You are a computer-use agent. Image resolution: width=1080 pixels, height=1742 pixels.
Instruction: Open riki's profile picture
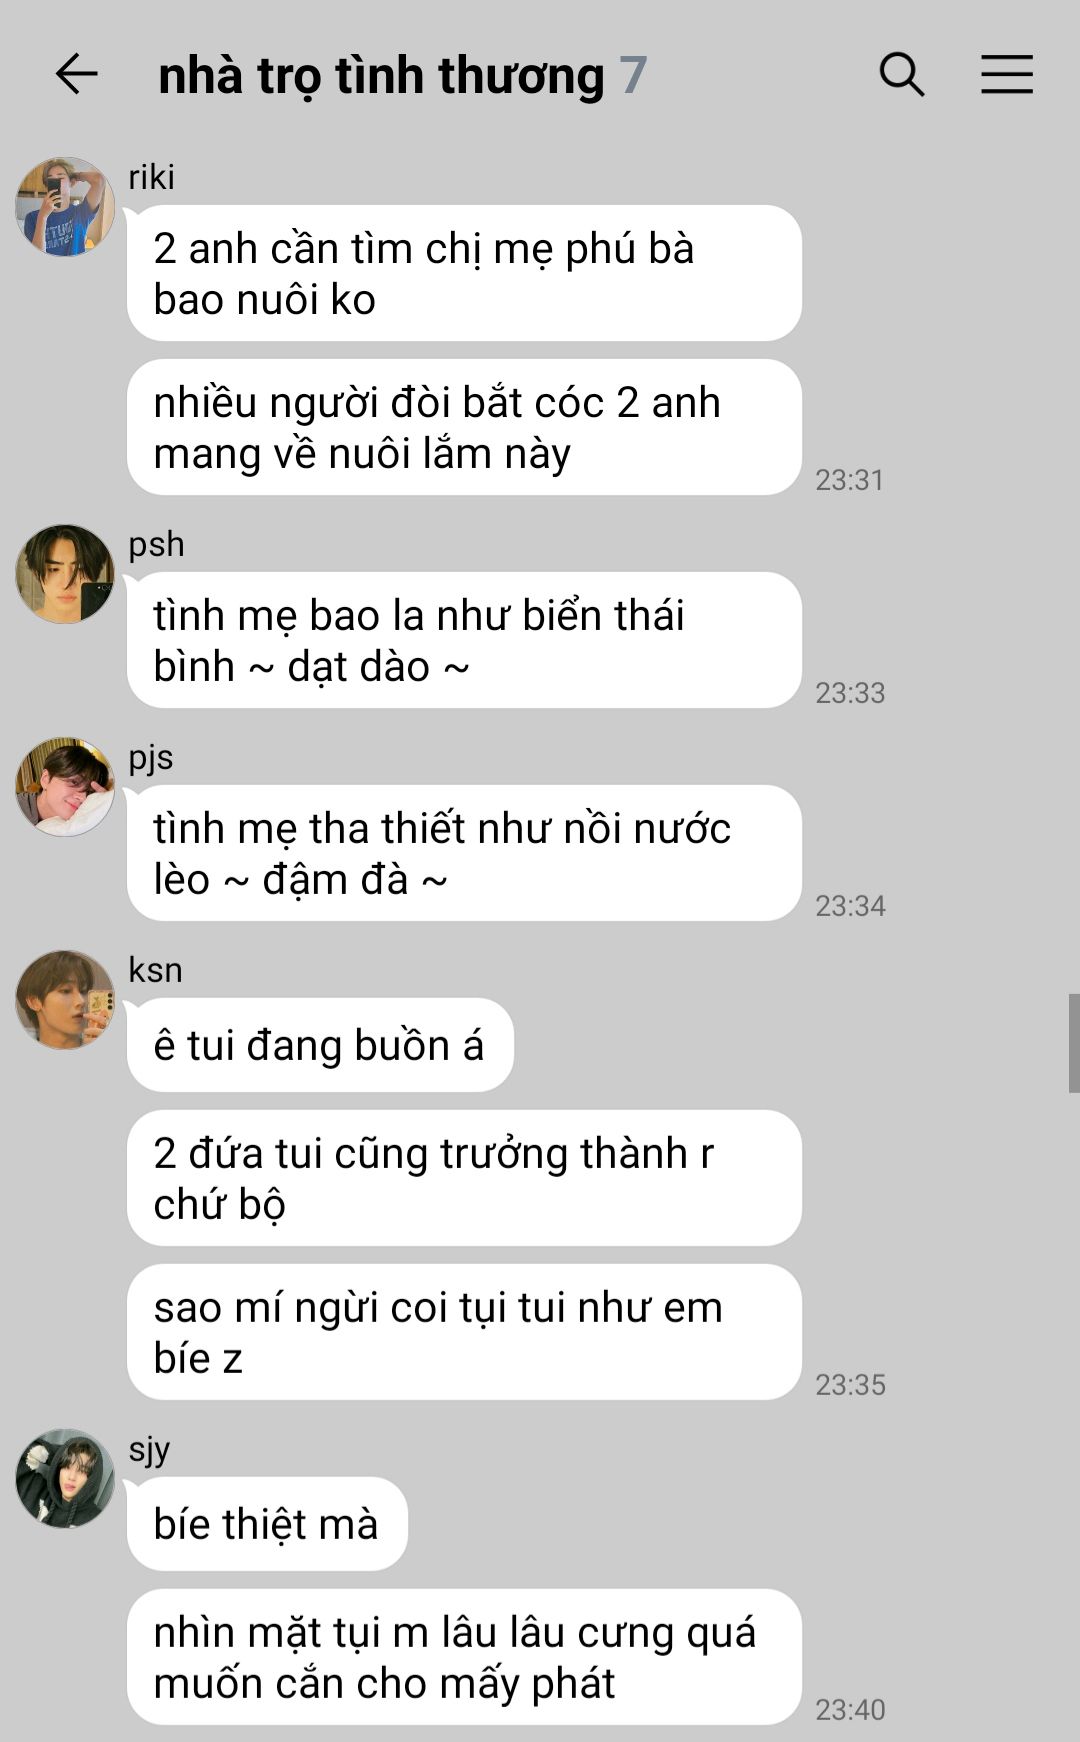(65, 207)
